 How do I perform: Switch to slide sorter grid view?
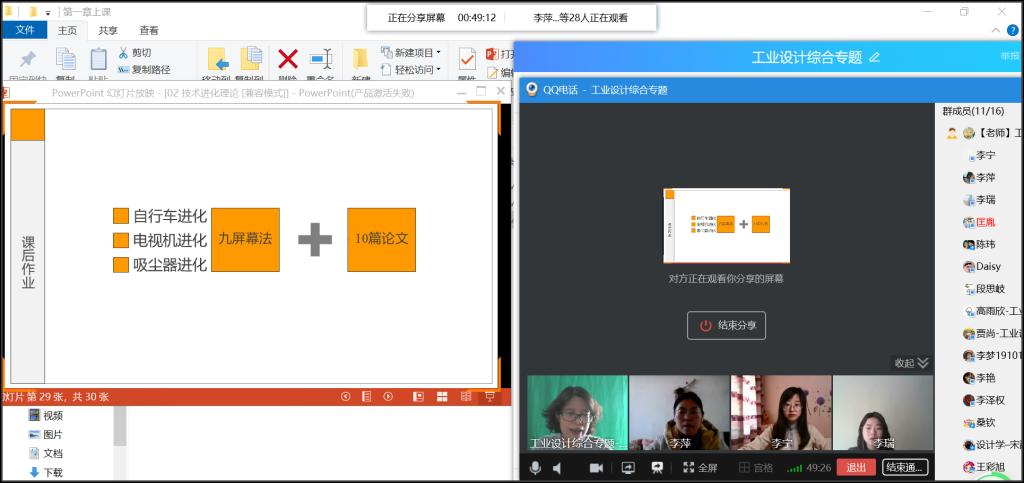pyautogui.click(x=442, y=396)
